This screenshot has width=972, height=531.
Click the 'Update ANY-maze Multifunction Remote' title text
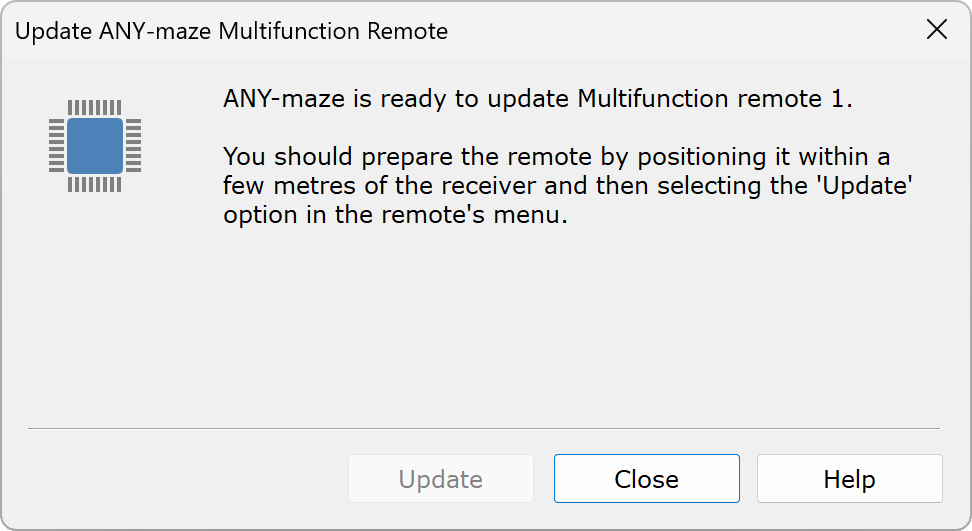tap(231, 31)
